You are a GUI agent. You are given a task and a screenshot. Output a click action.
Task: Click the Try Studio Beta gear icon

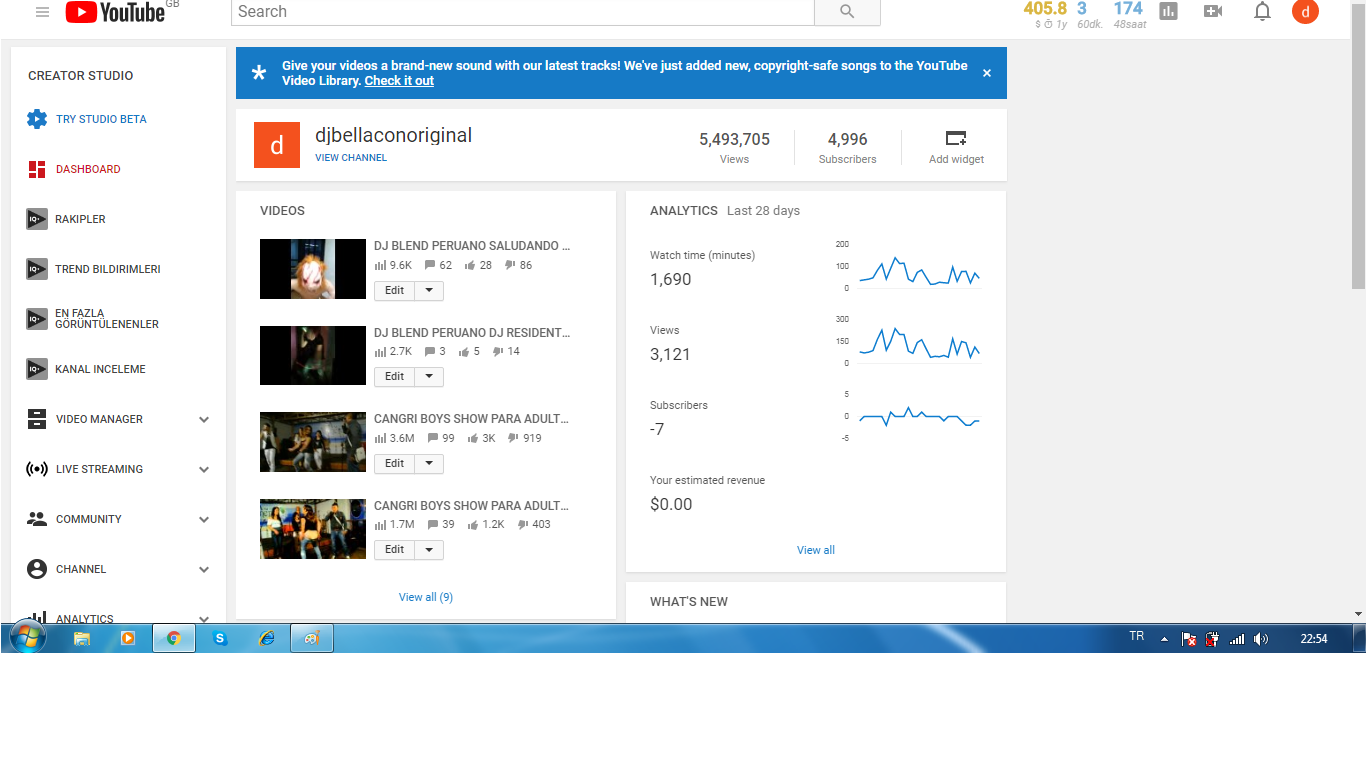pyautogui.click(x=37, y=119)
